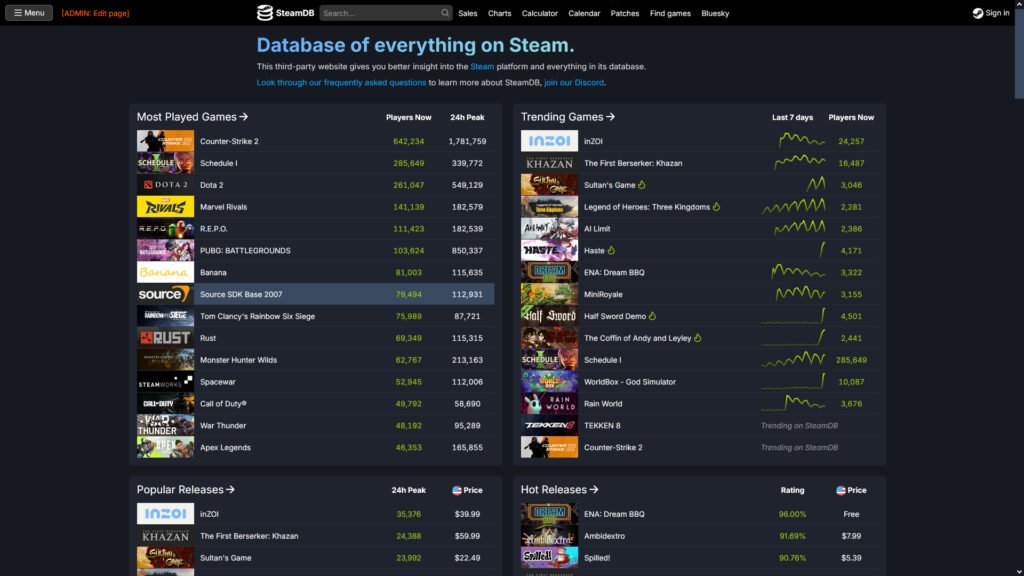Open the inZOI thumbnail in Popular Releases

[165, 514]
